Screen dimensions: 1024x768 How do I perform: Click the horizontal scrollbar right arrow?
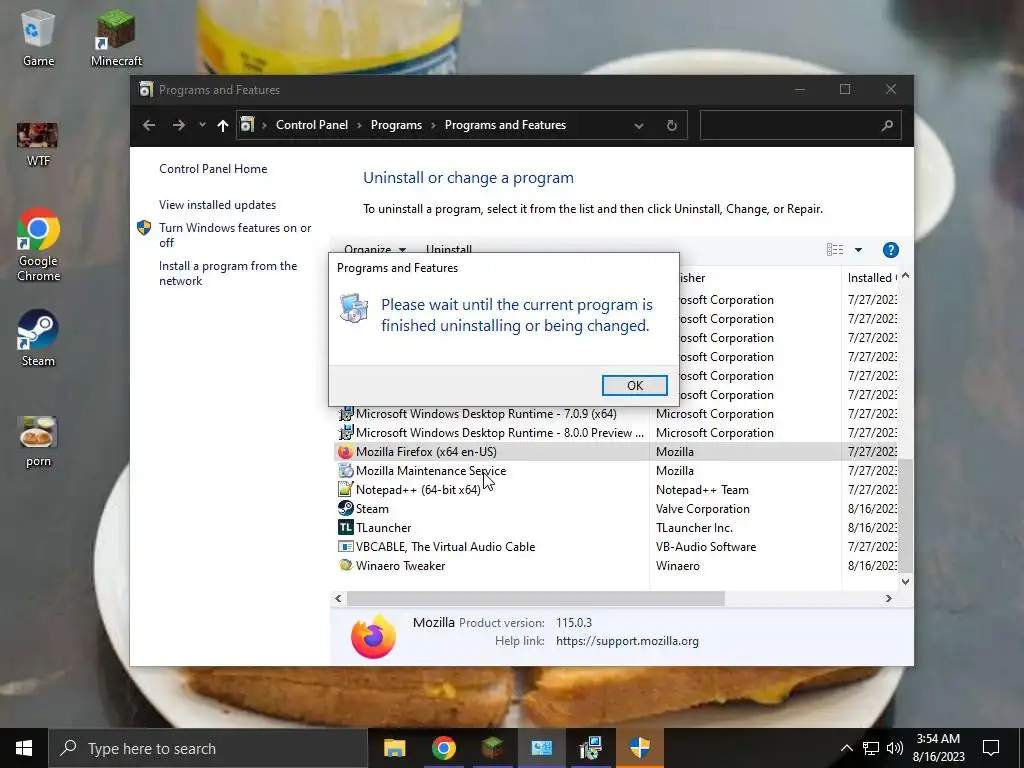pos(888,598)
